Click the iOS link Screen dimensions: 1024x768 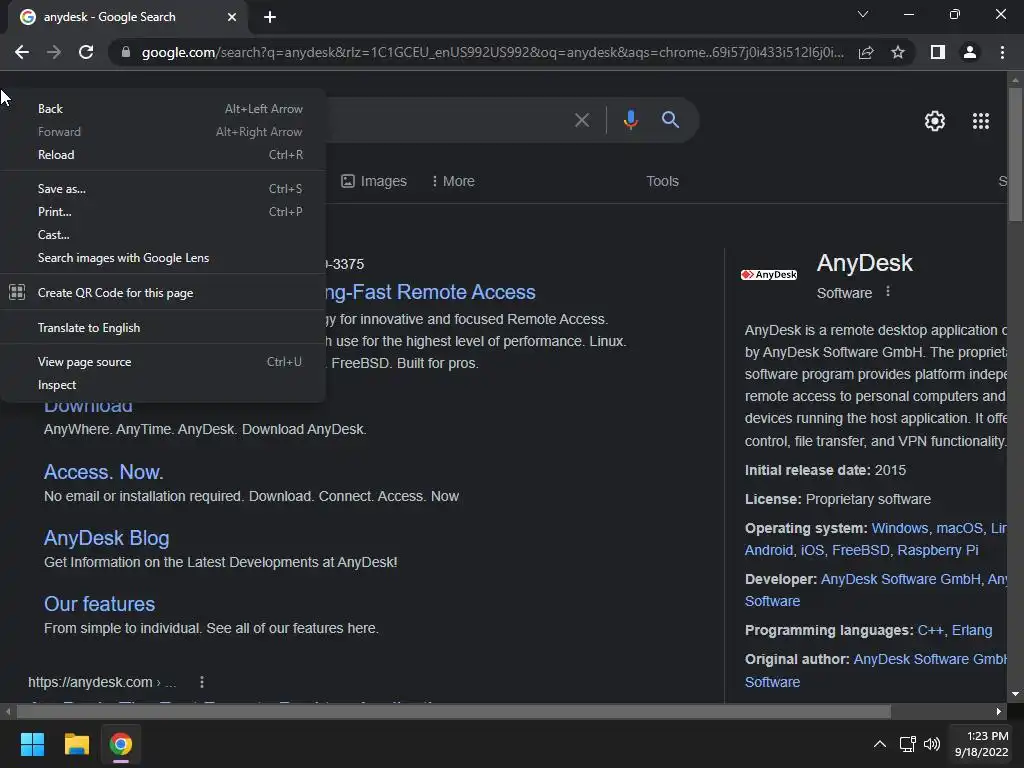tap(812, 550)
